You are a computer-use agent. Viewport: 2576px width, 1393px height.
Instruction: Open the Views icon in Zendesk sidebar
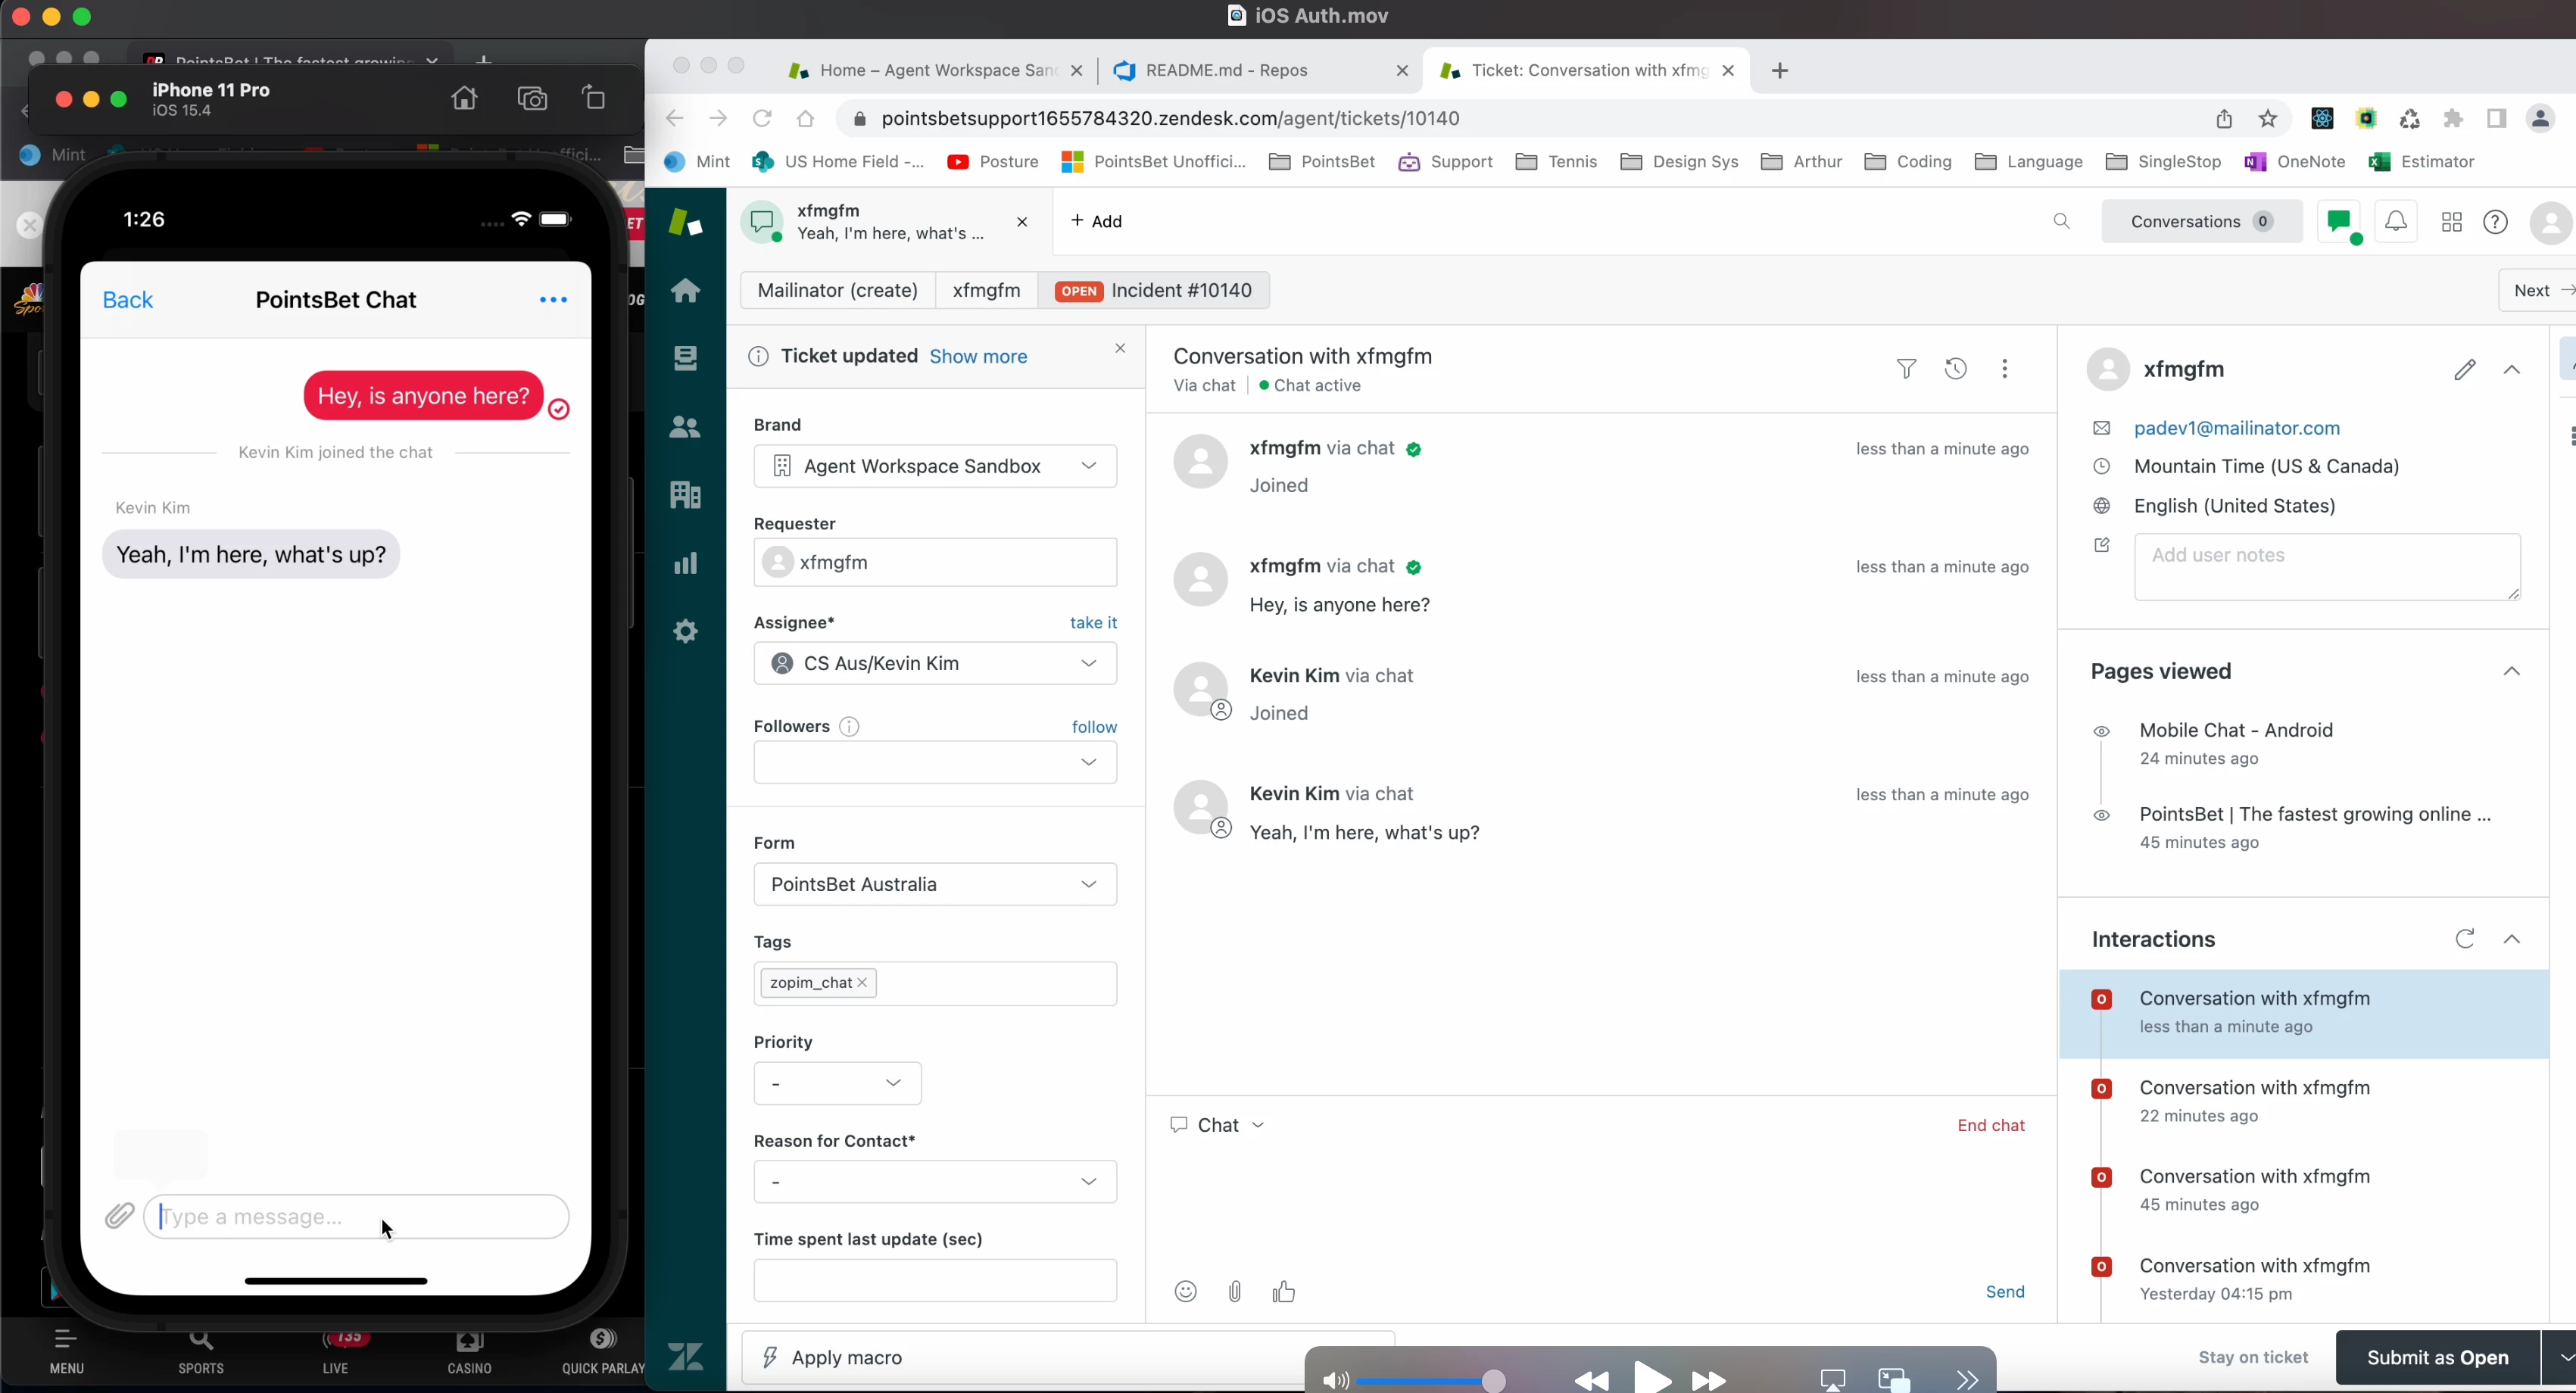coord(685,358)
